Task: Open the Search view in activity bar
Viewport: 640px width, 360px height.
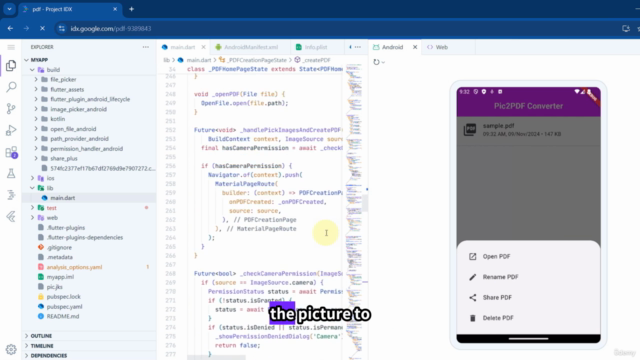Action: pyautogui.click(x=11, y=87)
